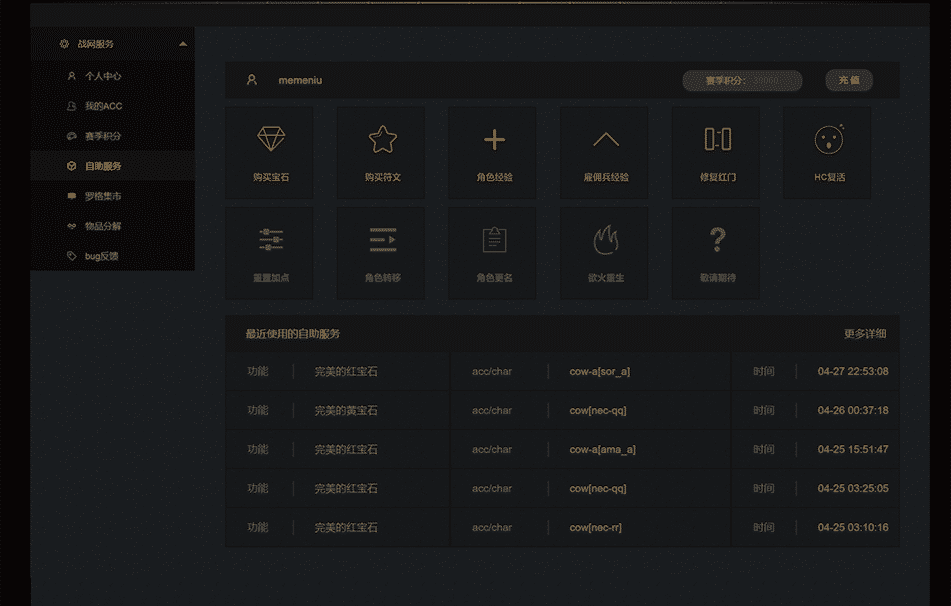Click the 04-27 22:53:08 record row
The height and width of the screenshot is (606, 951).
pyautogui.click(x=562, y=371)
